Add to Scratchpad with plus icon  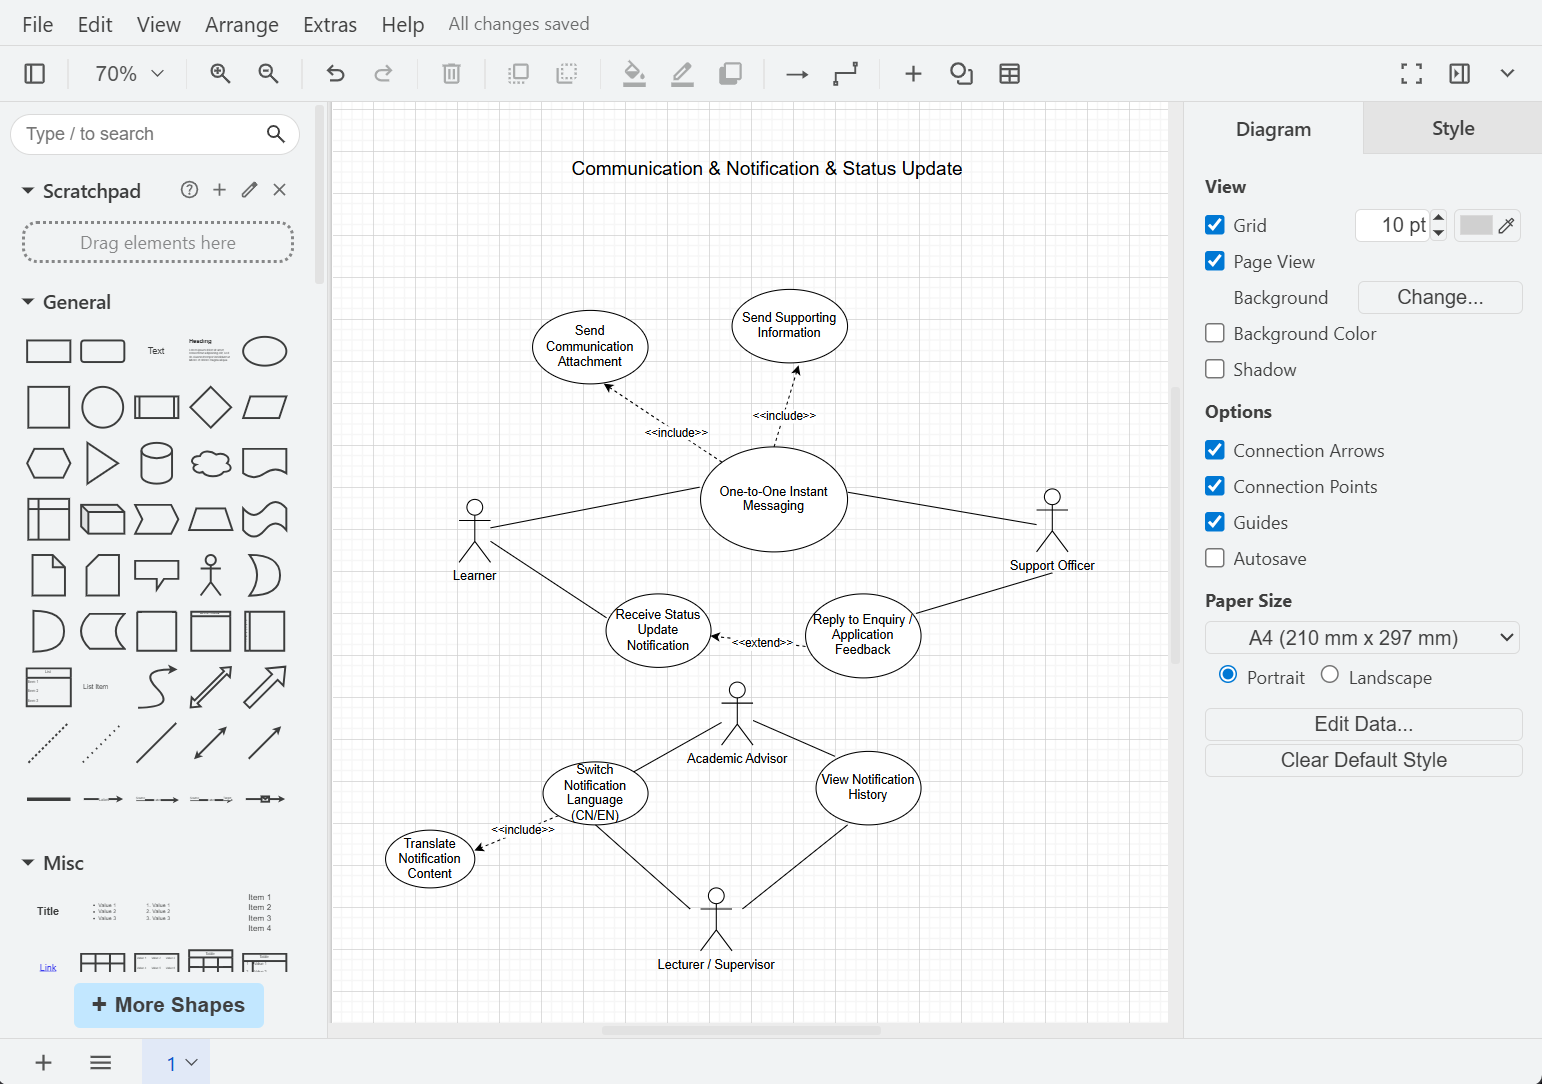coord(219,190)
